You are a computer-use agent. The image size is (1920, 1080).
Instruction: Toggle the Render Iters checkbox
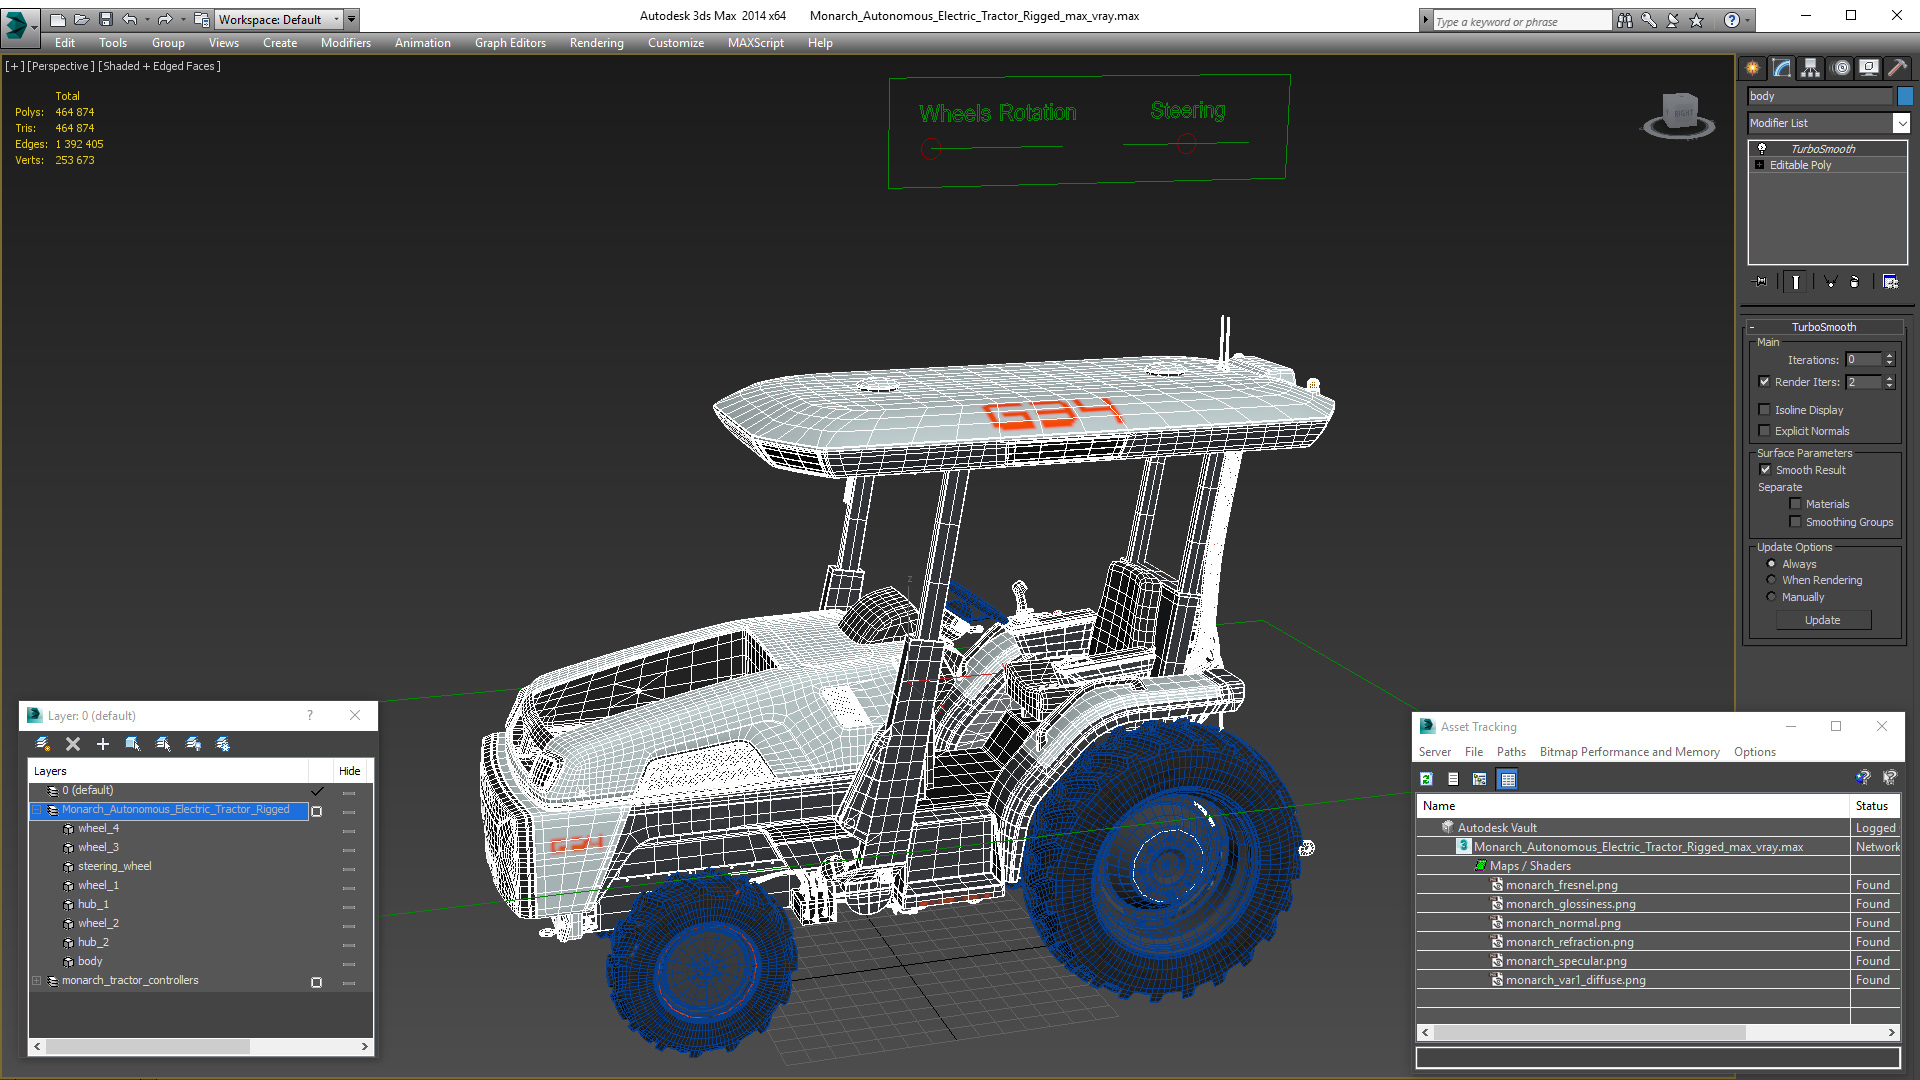[1765, 382]
